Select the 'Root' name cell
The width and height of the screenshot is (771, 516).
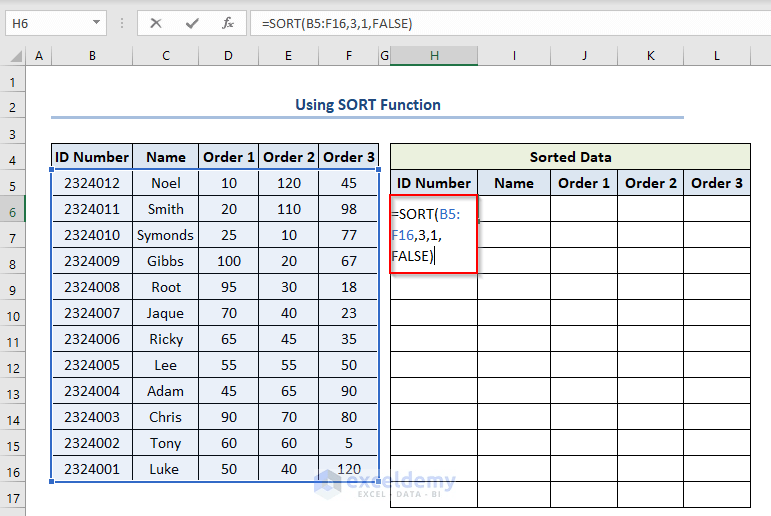(x=166, y=287)
